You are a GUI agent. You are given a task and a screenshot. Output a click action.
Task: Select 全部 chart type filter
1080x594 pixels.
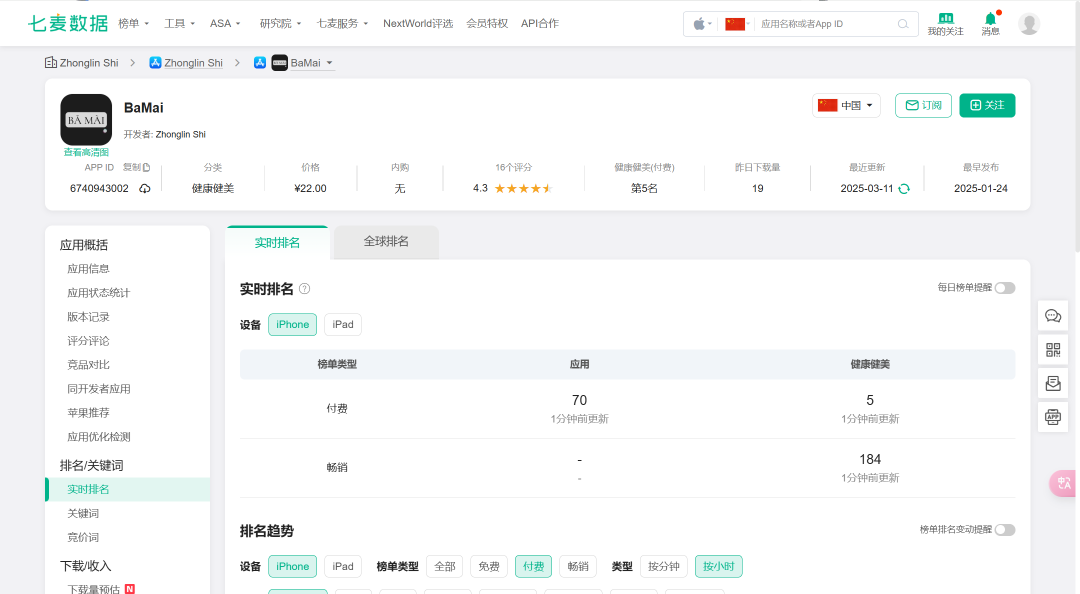pyautogui.click(x=445, y=566)
